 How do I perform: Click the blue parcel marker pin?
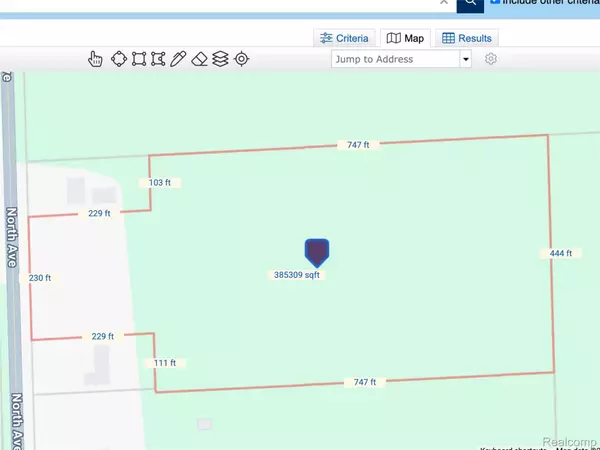316,251
